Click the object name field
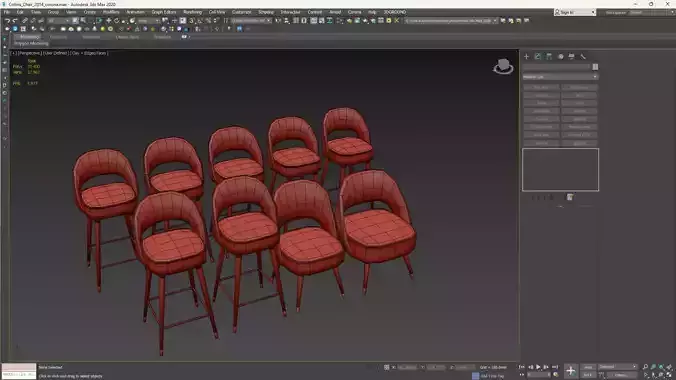Screen dimensions: 676x380 pyautogui.click(x=557, y=67)
